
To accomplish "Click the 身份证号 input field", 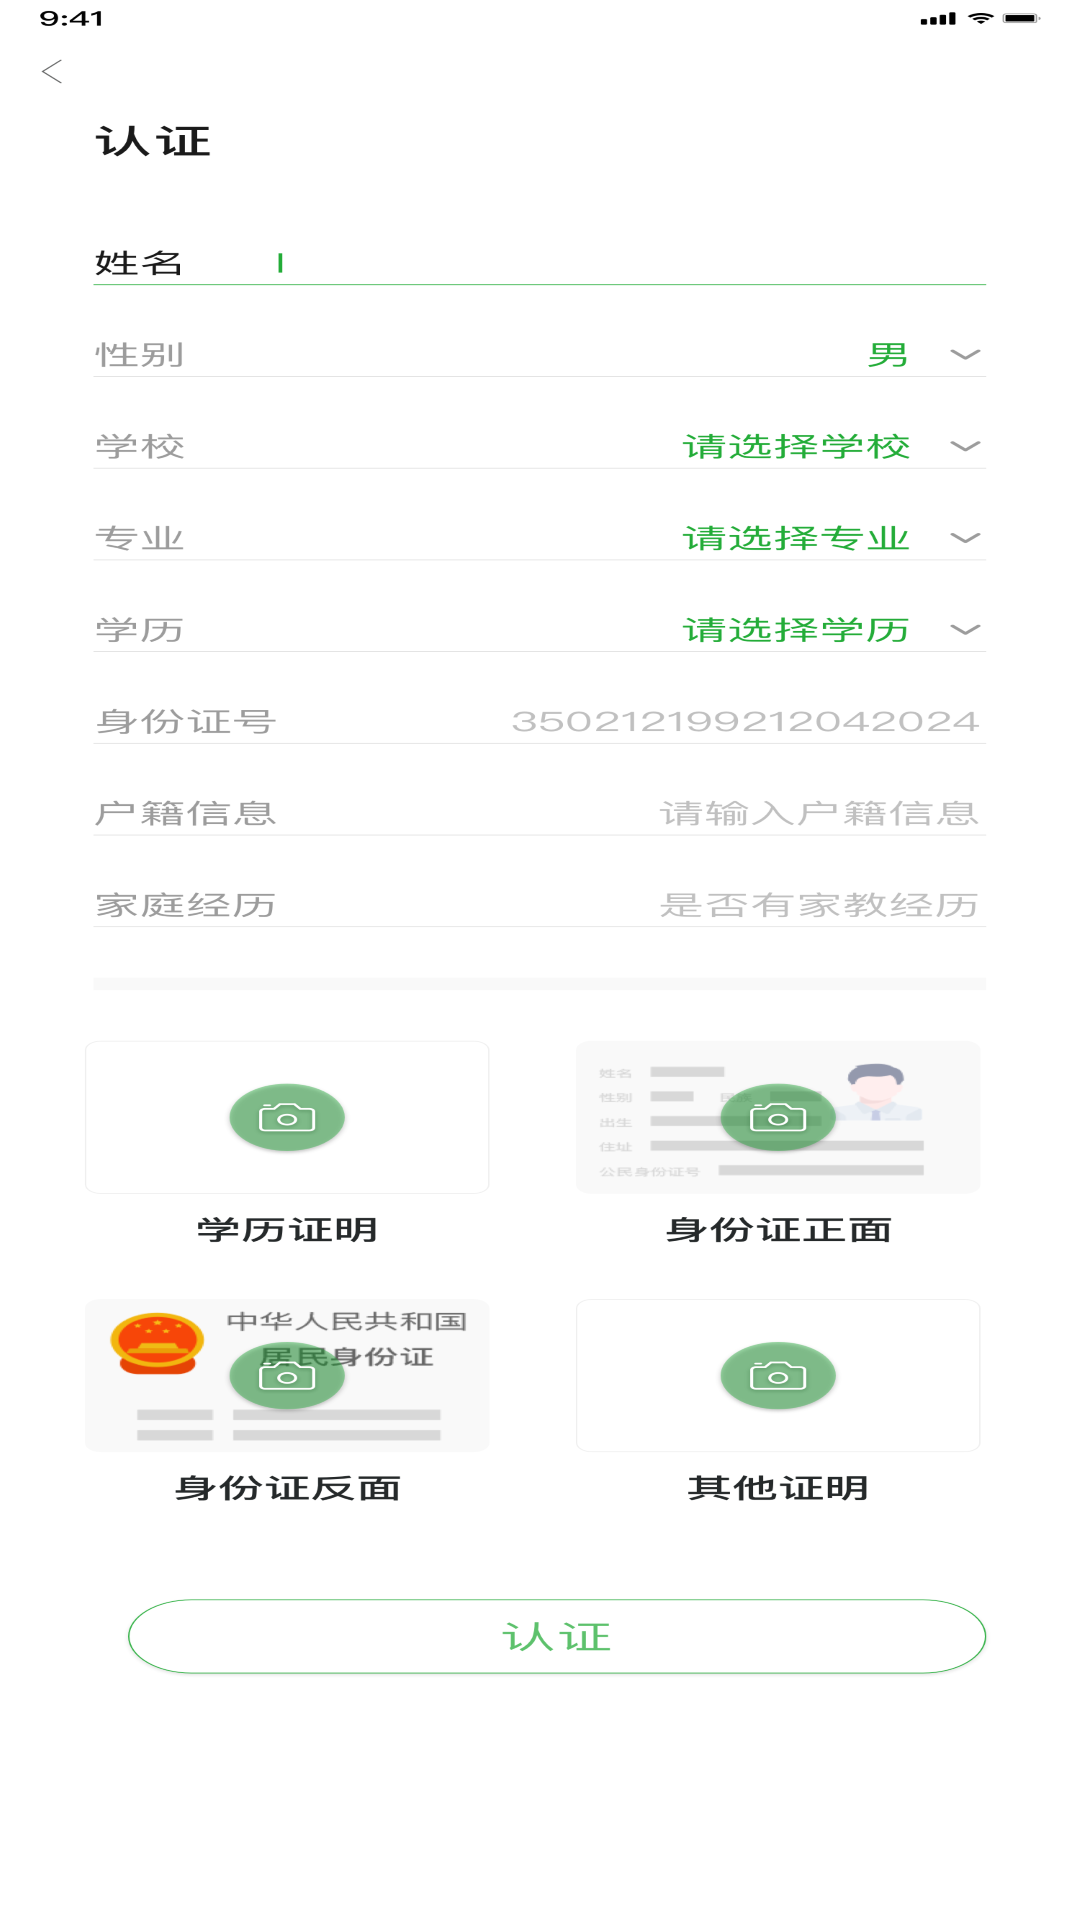I will pyautogui.click(x=744, y=721).
